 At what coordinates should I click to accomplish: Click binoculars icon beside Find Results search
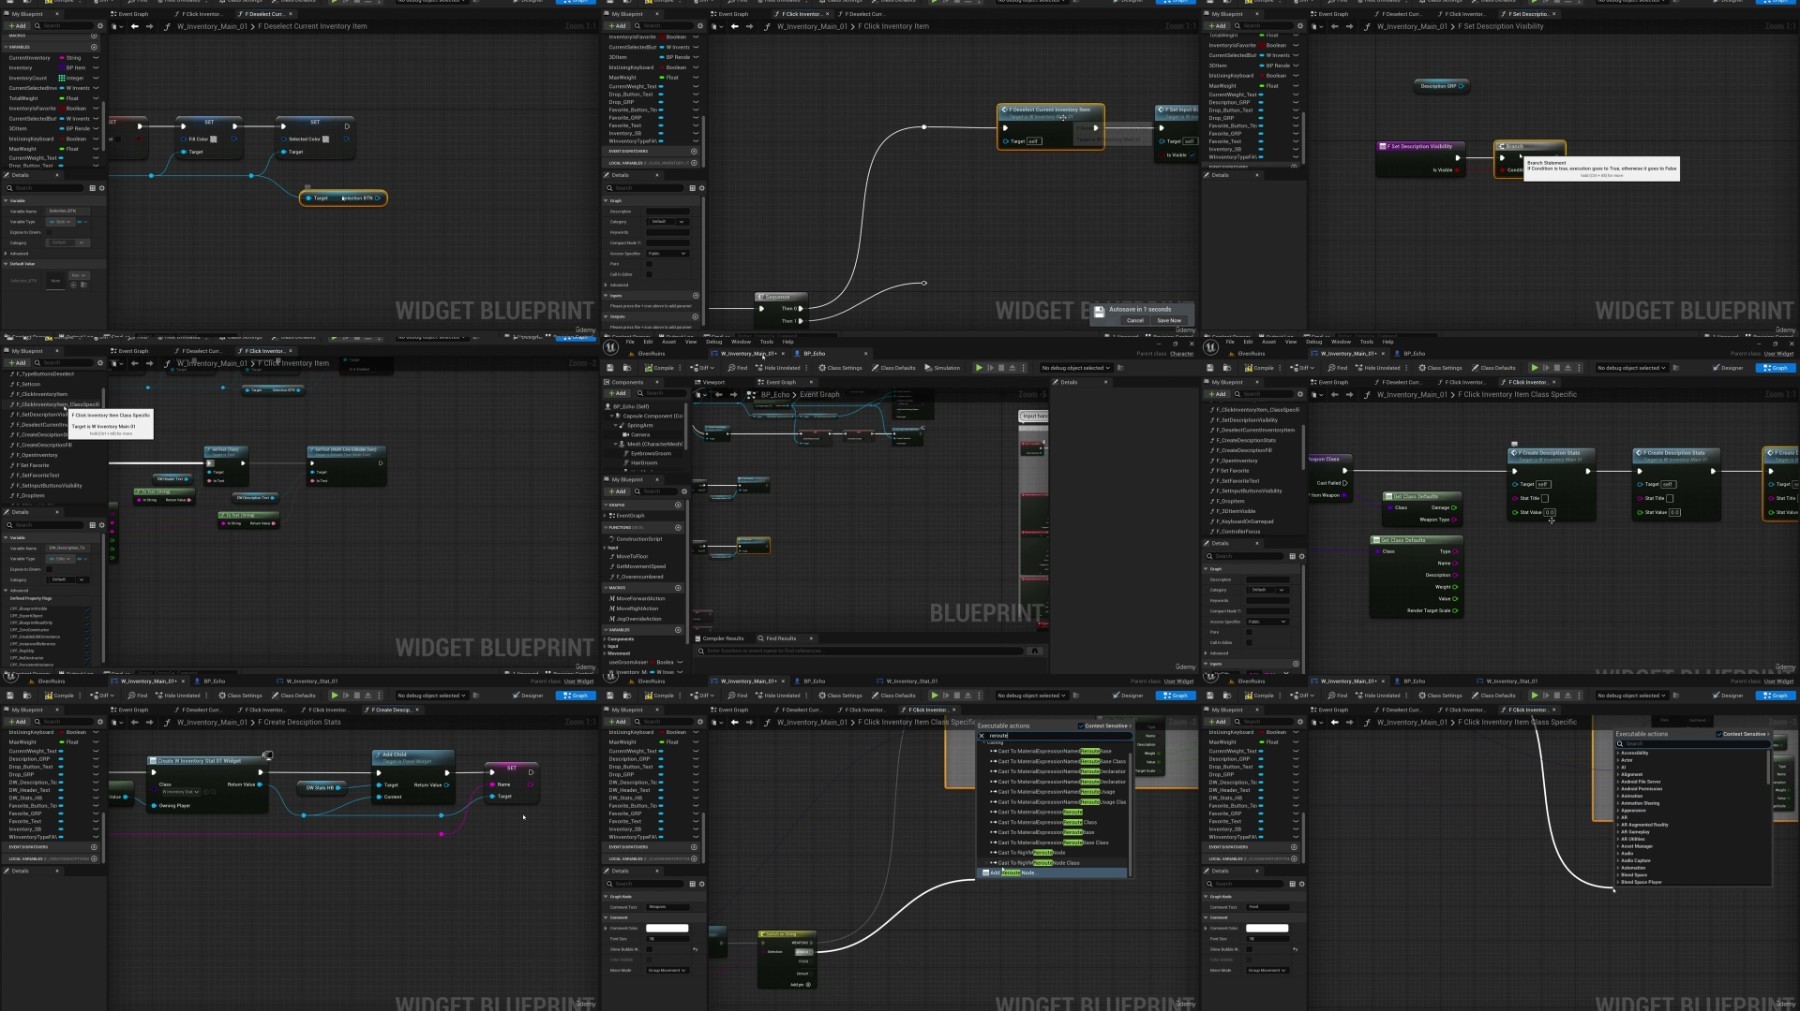click(x=1035, y=651)
